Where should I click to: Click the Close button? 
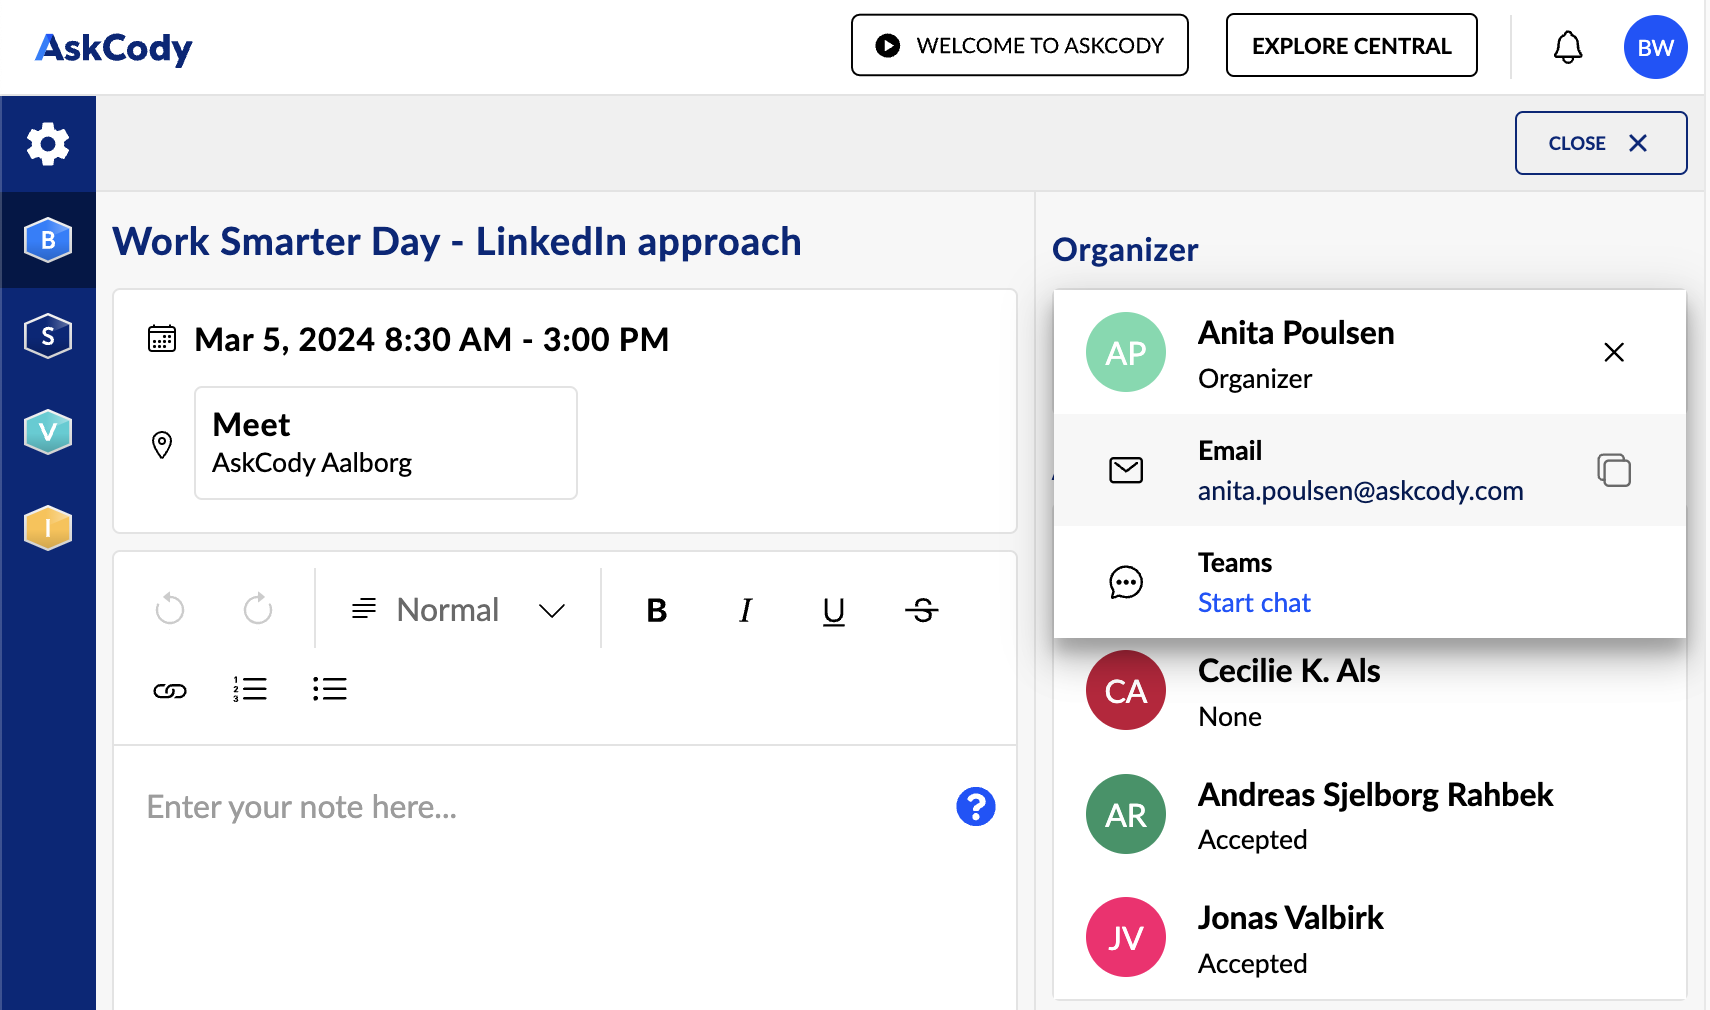1601,143
